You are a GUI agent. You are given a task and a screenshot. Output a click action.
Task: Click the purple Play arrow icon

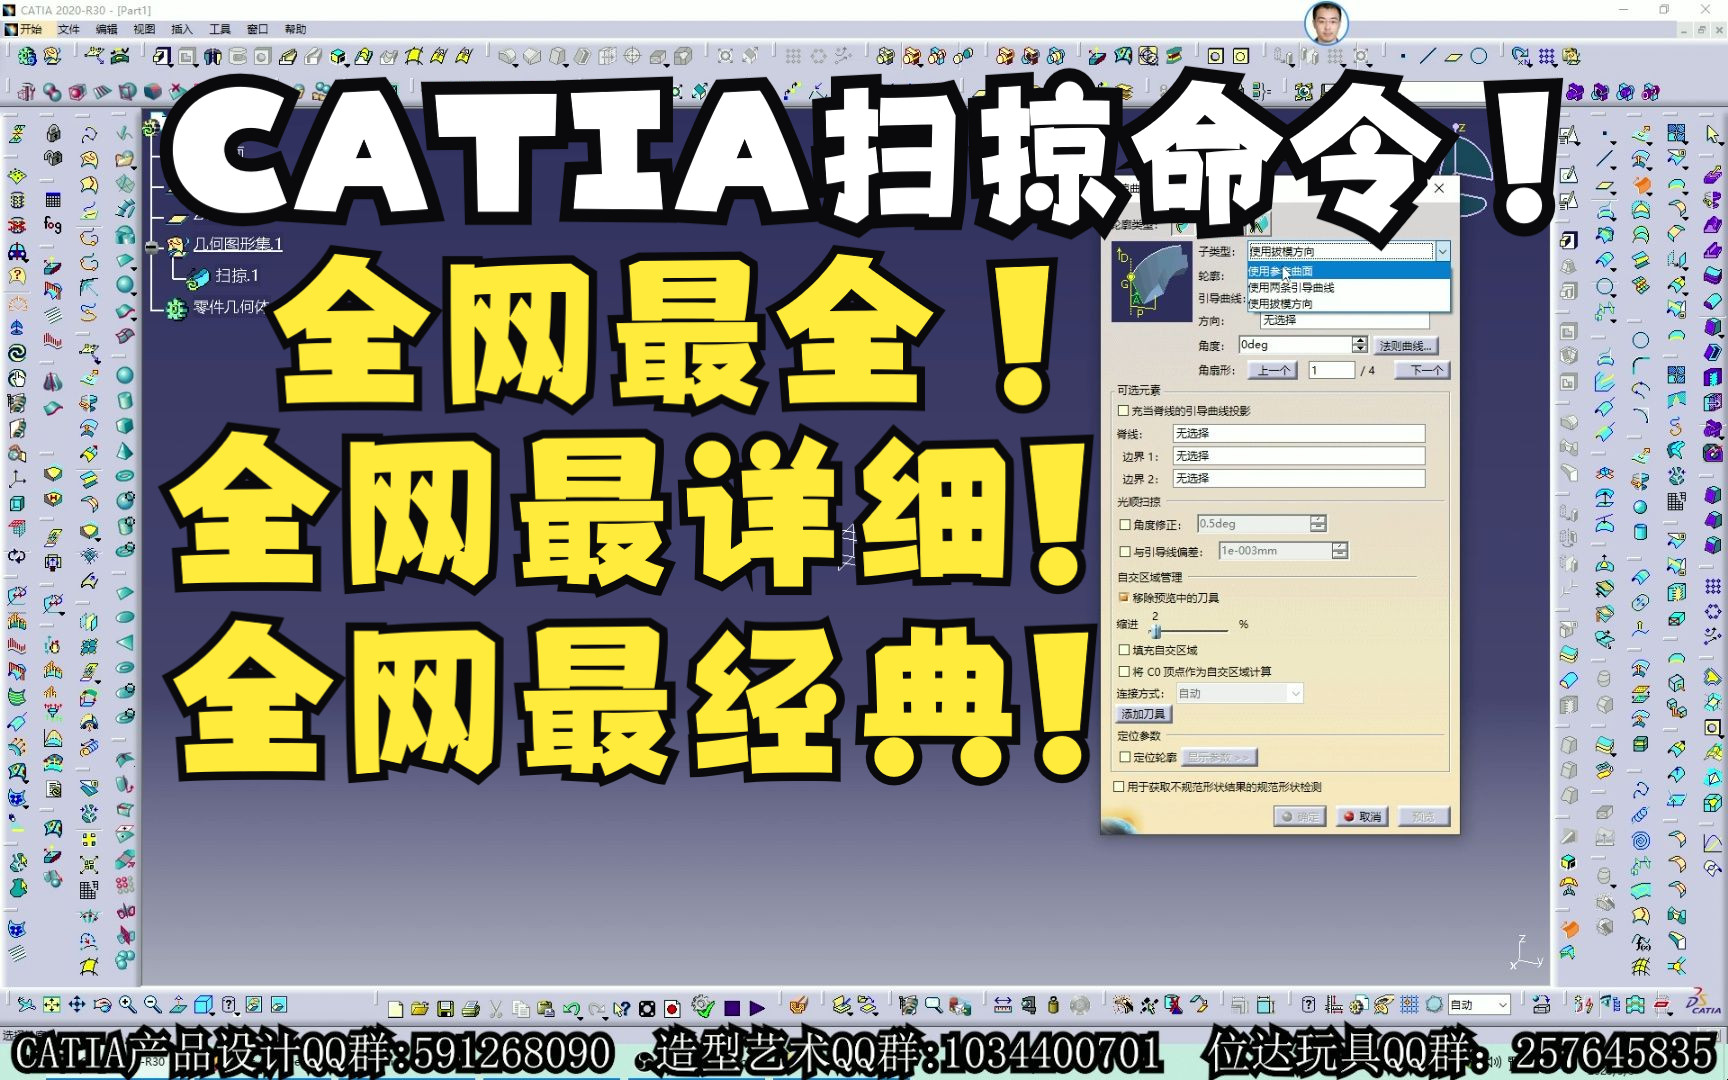(x=757, y=1008)
